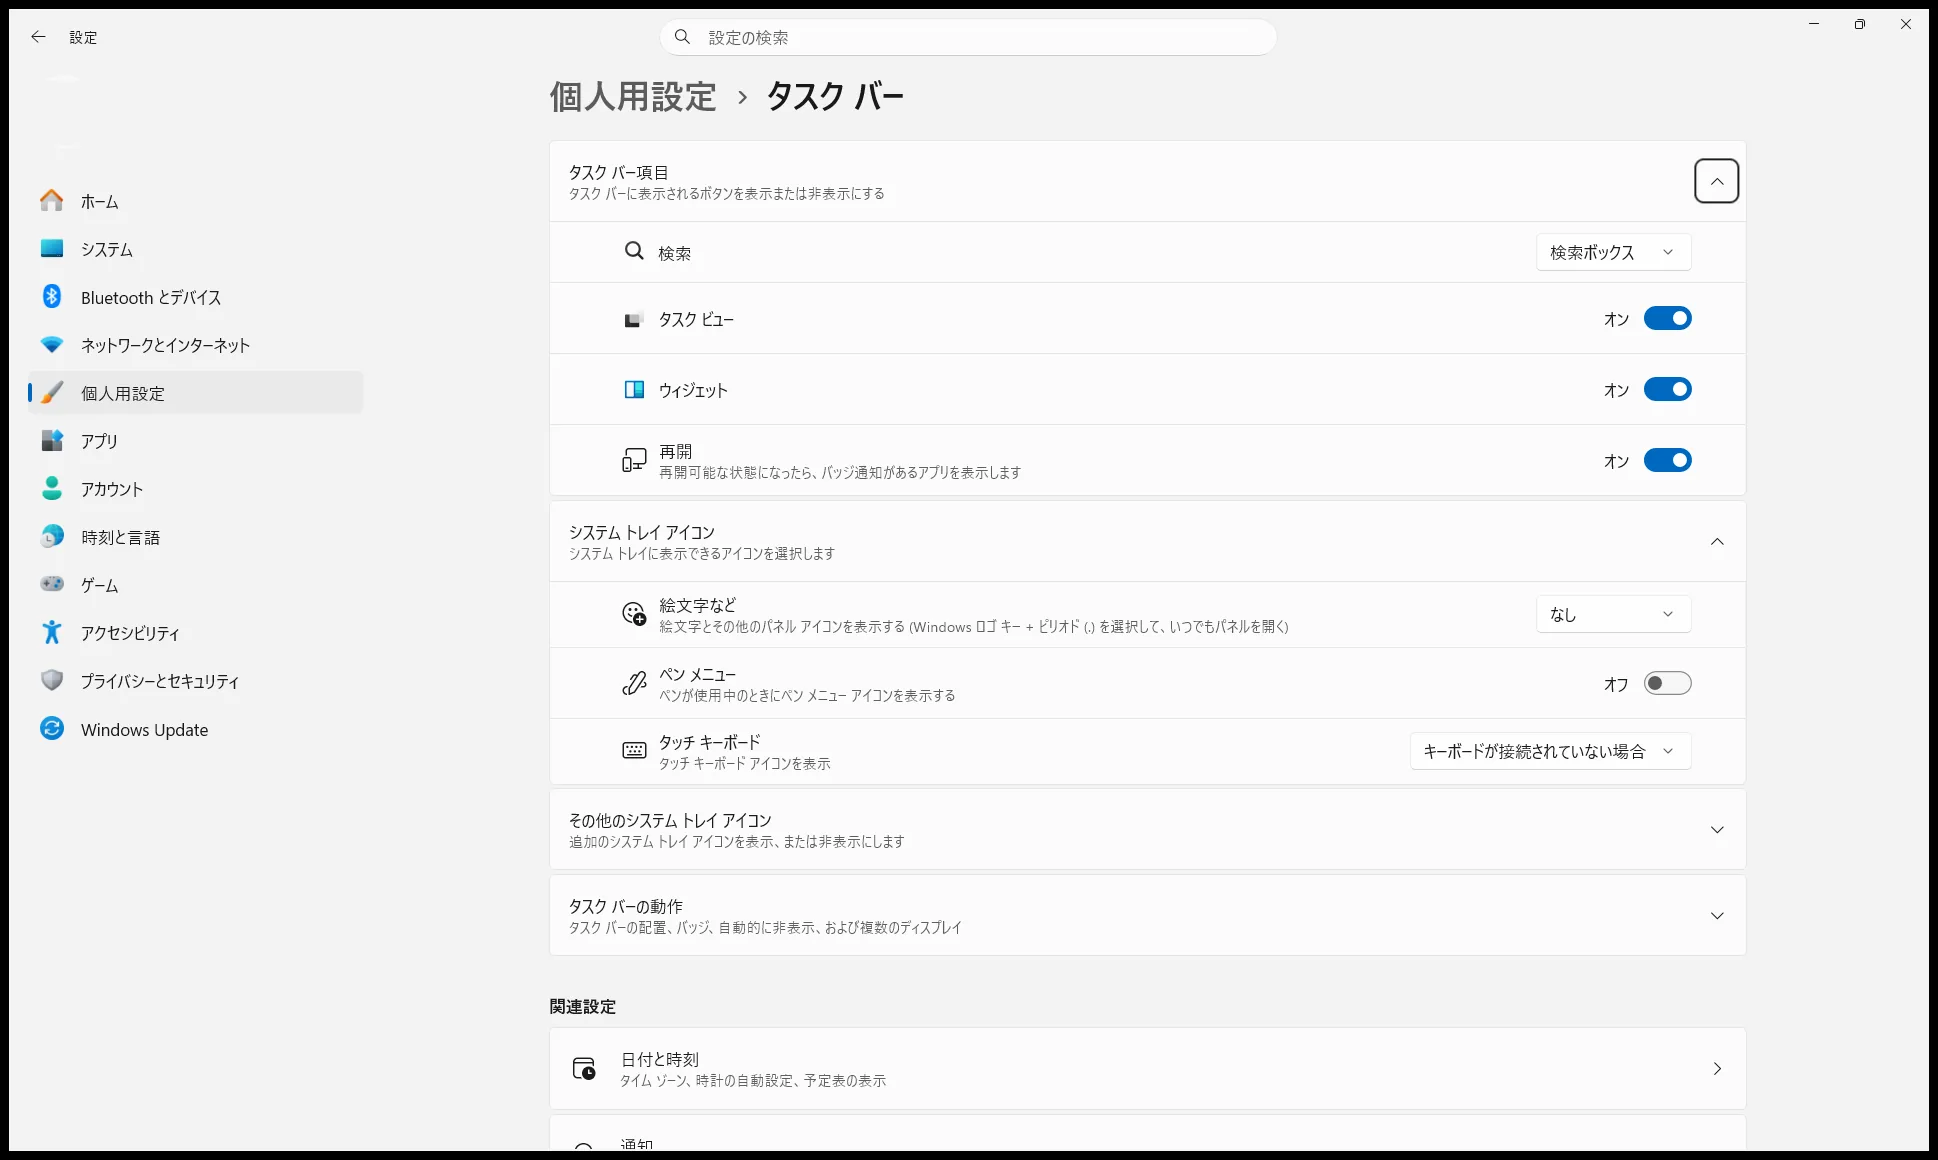Click the 再開 device icon

click(x=634, y=461)
